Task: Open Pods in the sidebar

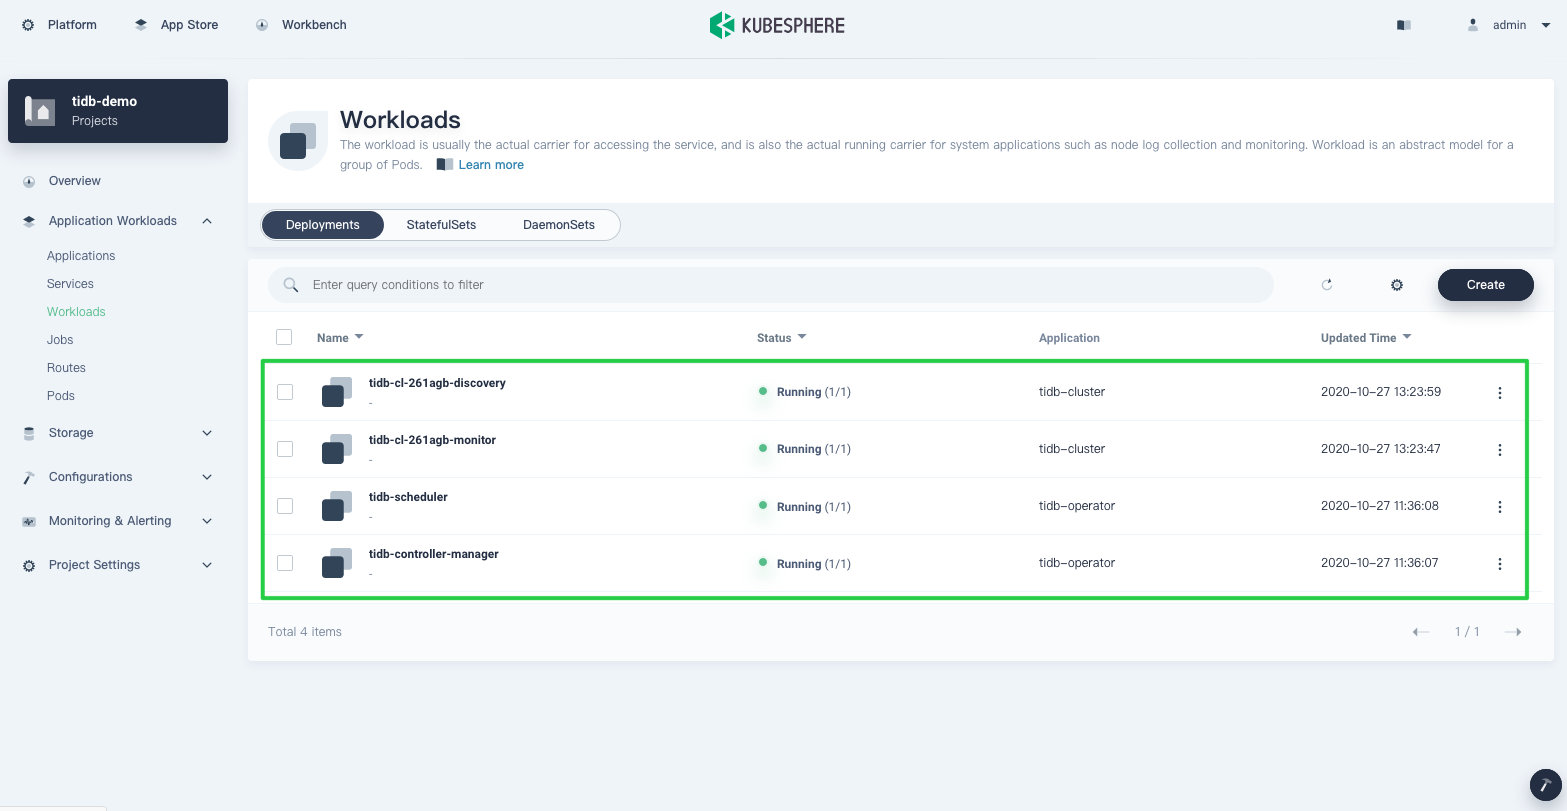Action: click(x=61, y=396)
